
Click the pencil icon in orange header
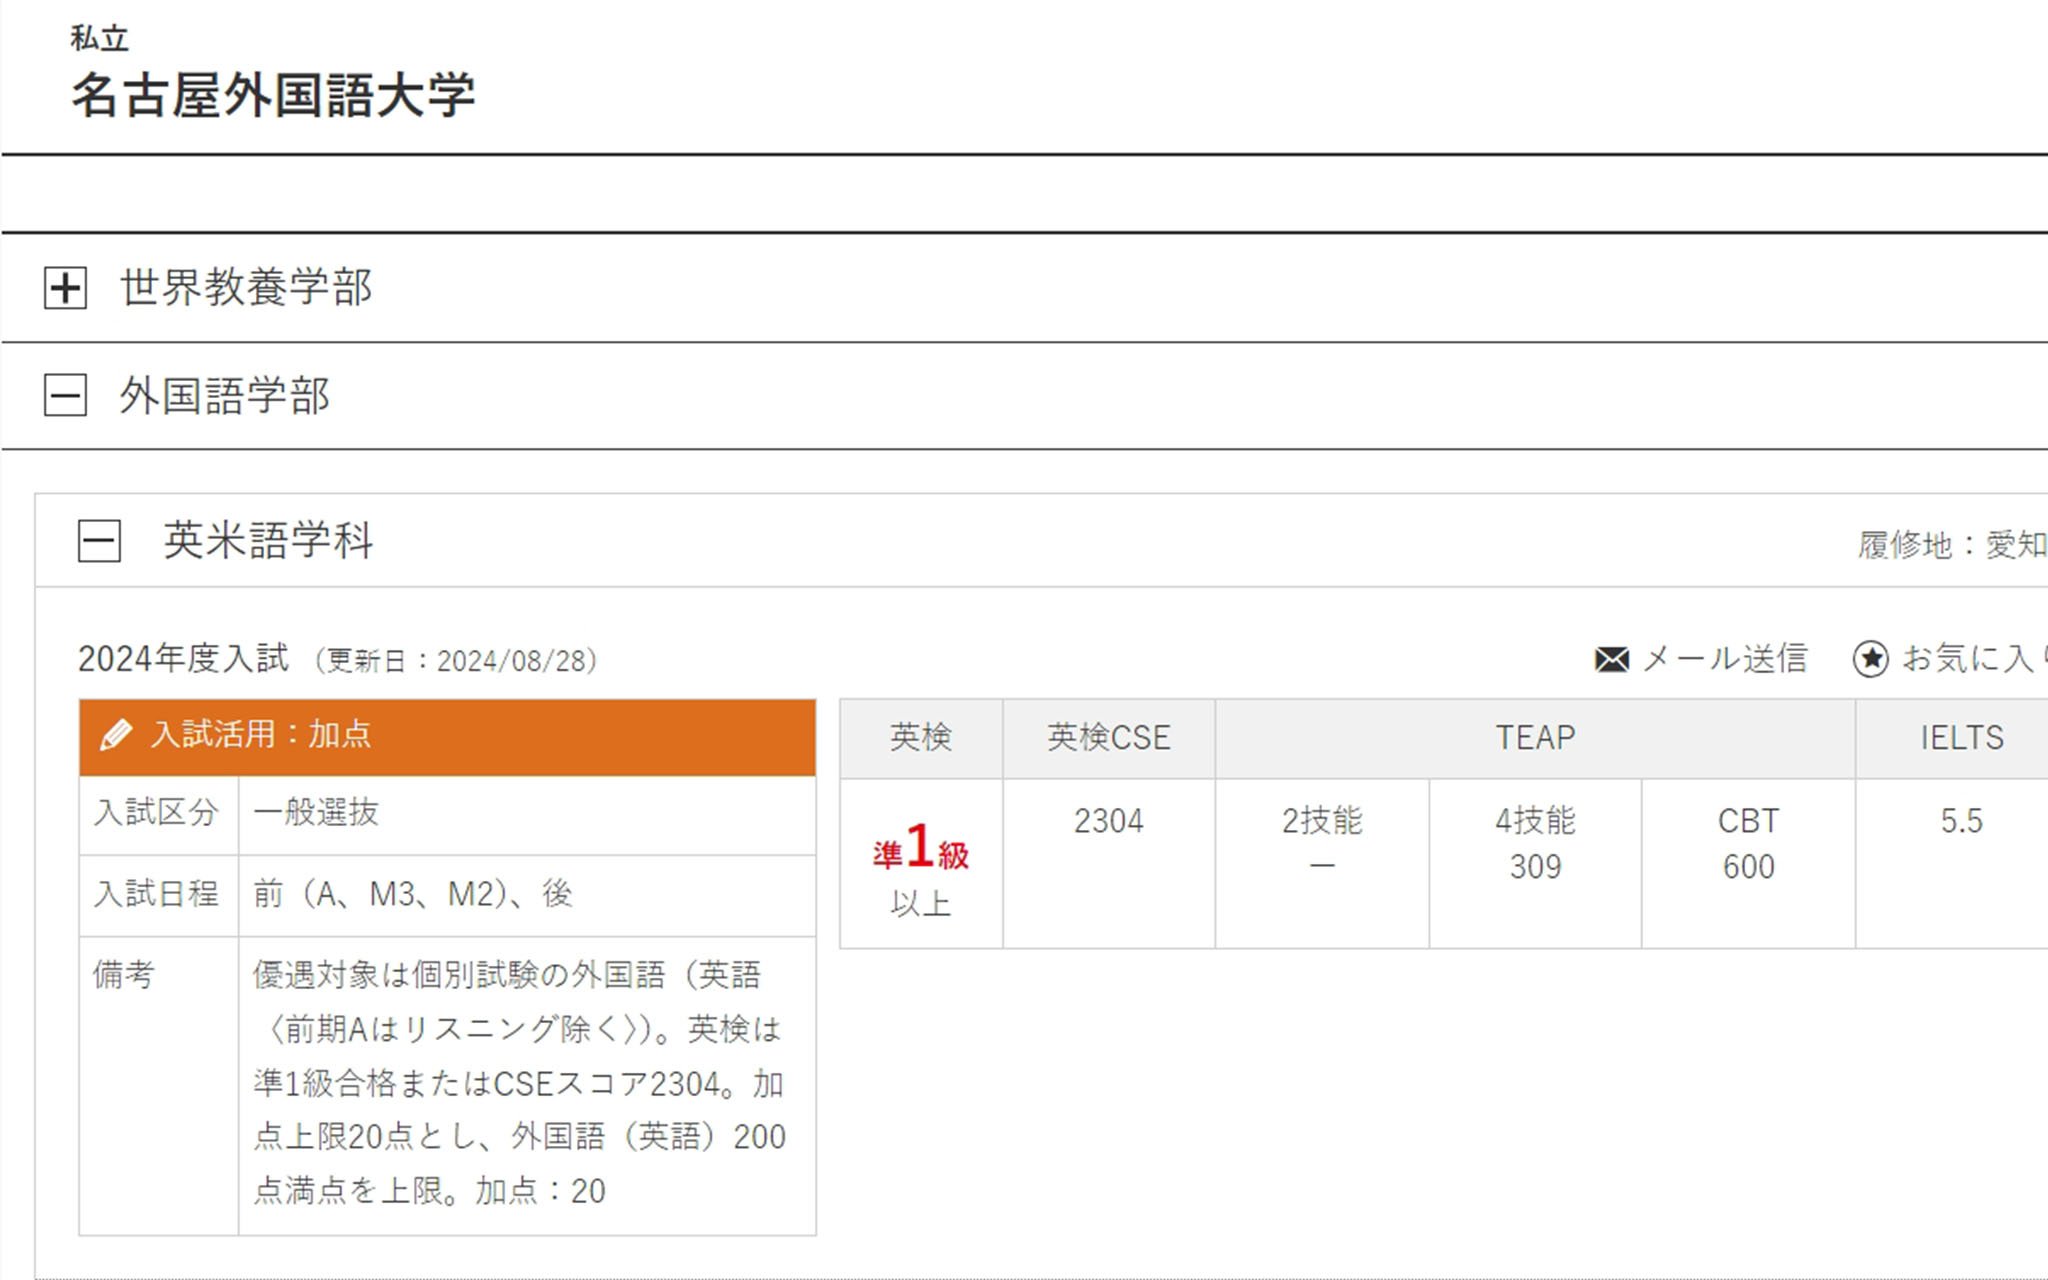pos(115,735)
